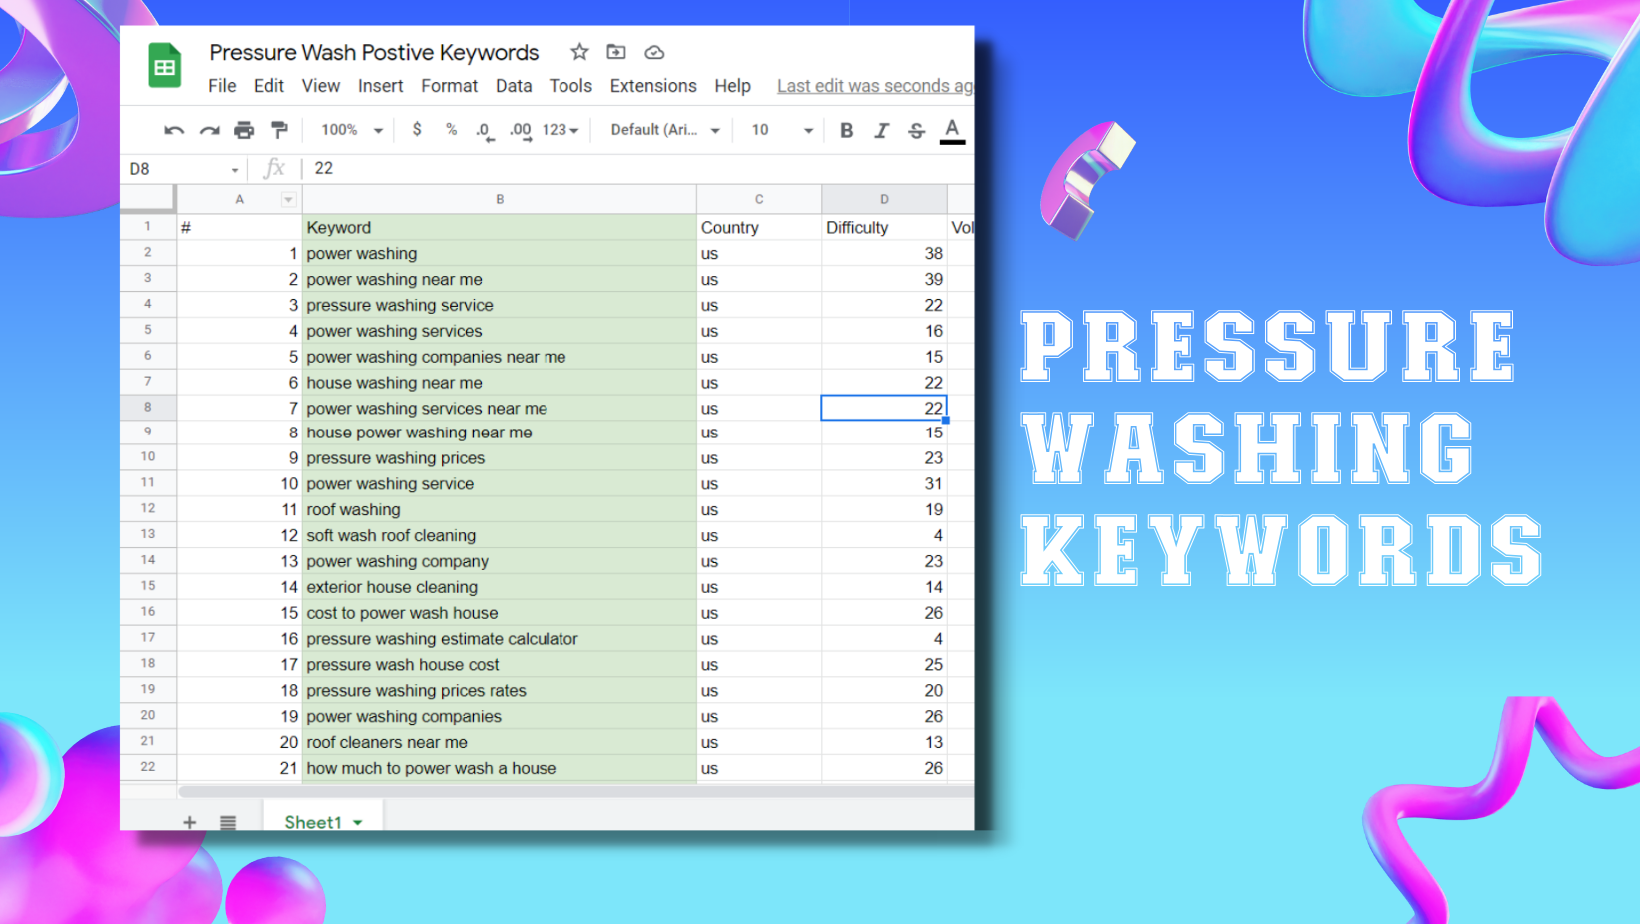Apply currency format with the dollar icon
The height and width of the screenshot is (924, 1640).
click(x=417, y=130)
